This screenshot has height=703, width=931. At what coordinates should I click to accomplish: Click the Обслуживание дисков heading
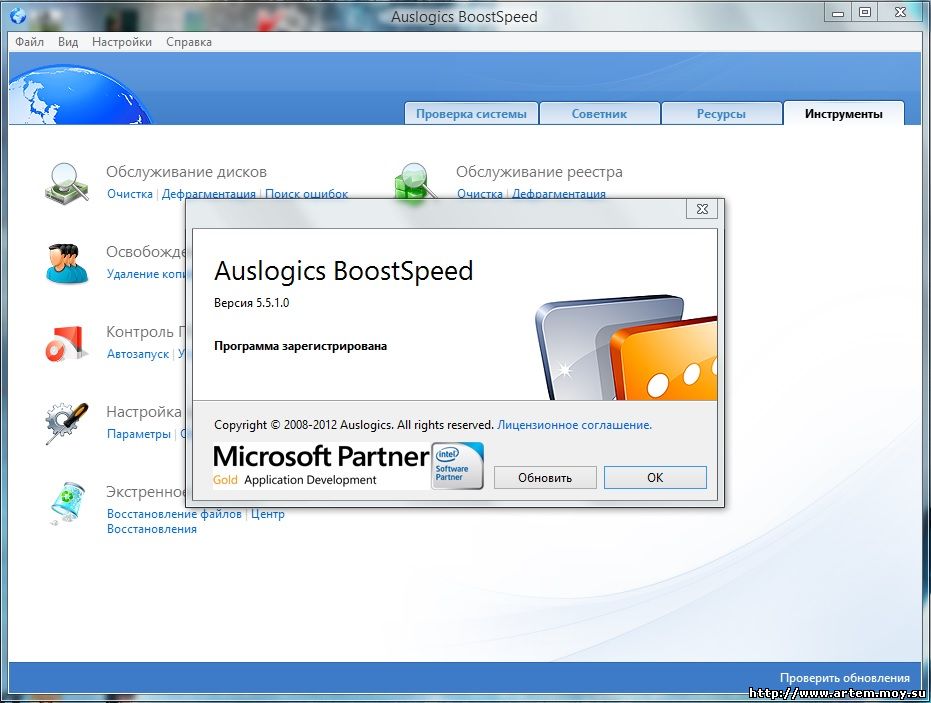click(x=186, y=172)
